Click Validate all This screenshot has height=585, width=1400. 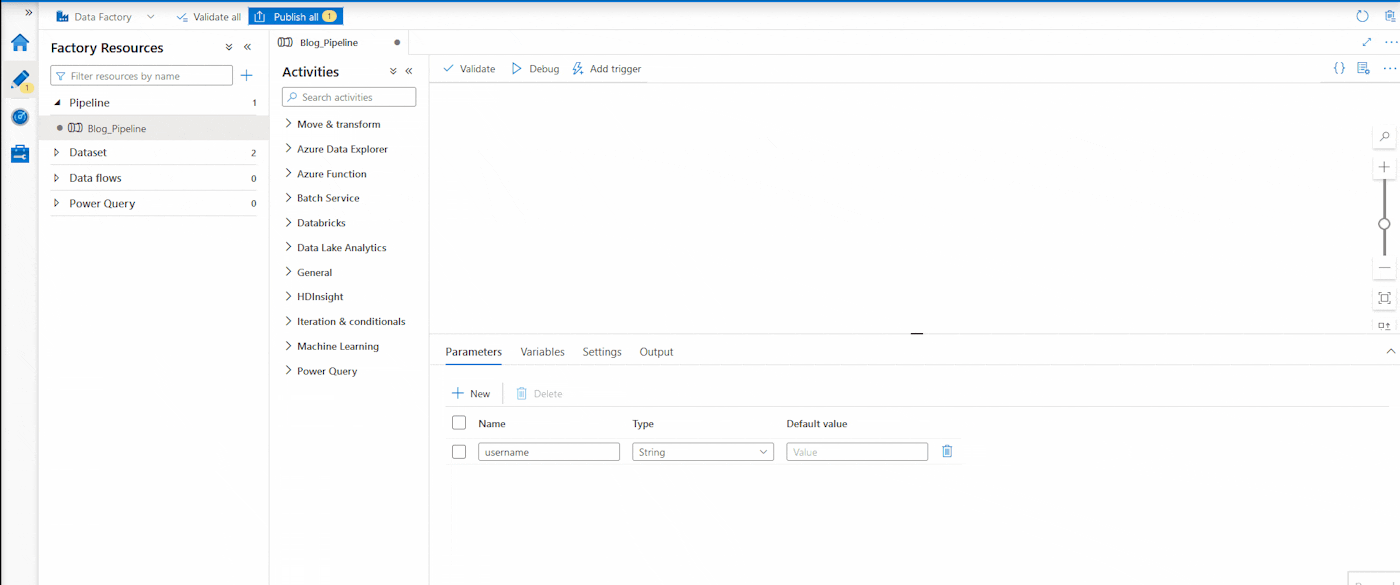coord(208,17)
